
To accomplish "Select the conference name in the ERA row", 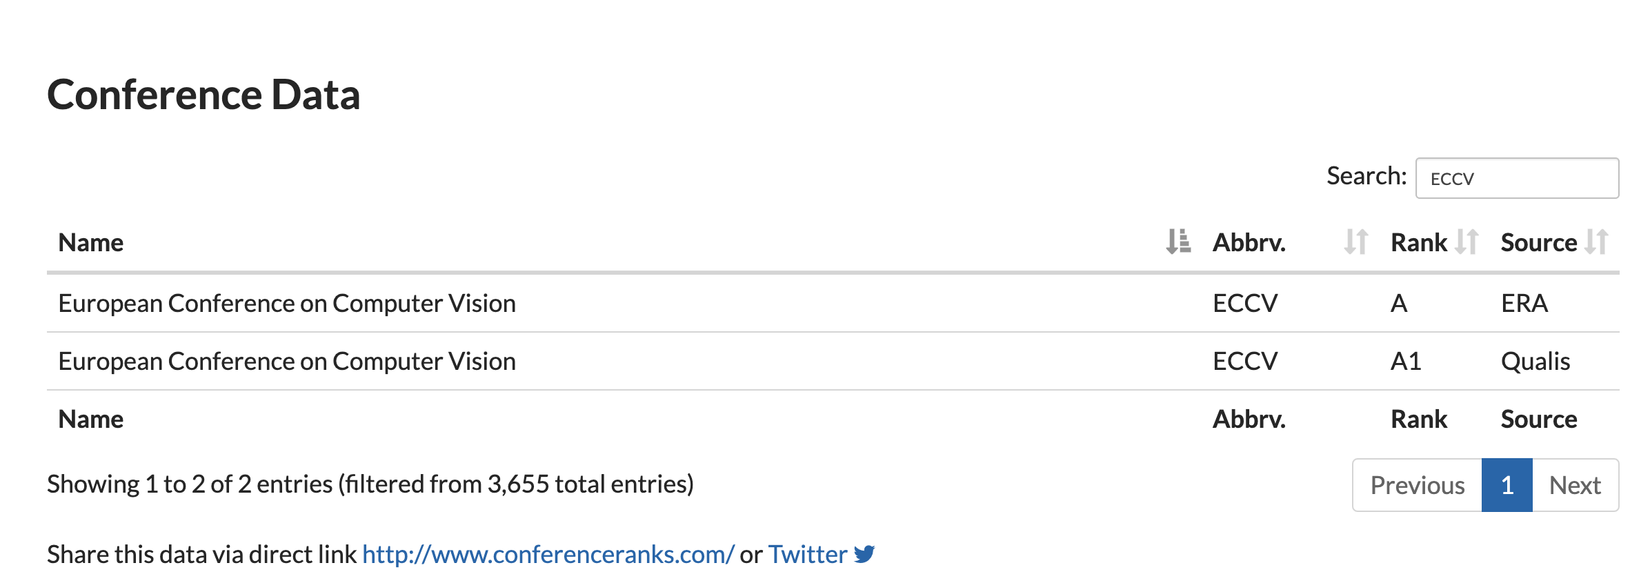I will pyautogui.click(x=287, y=303).
